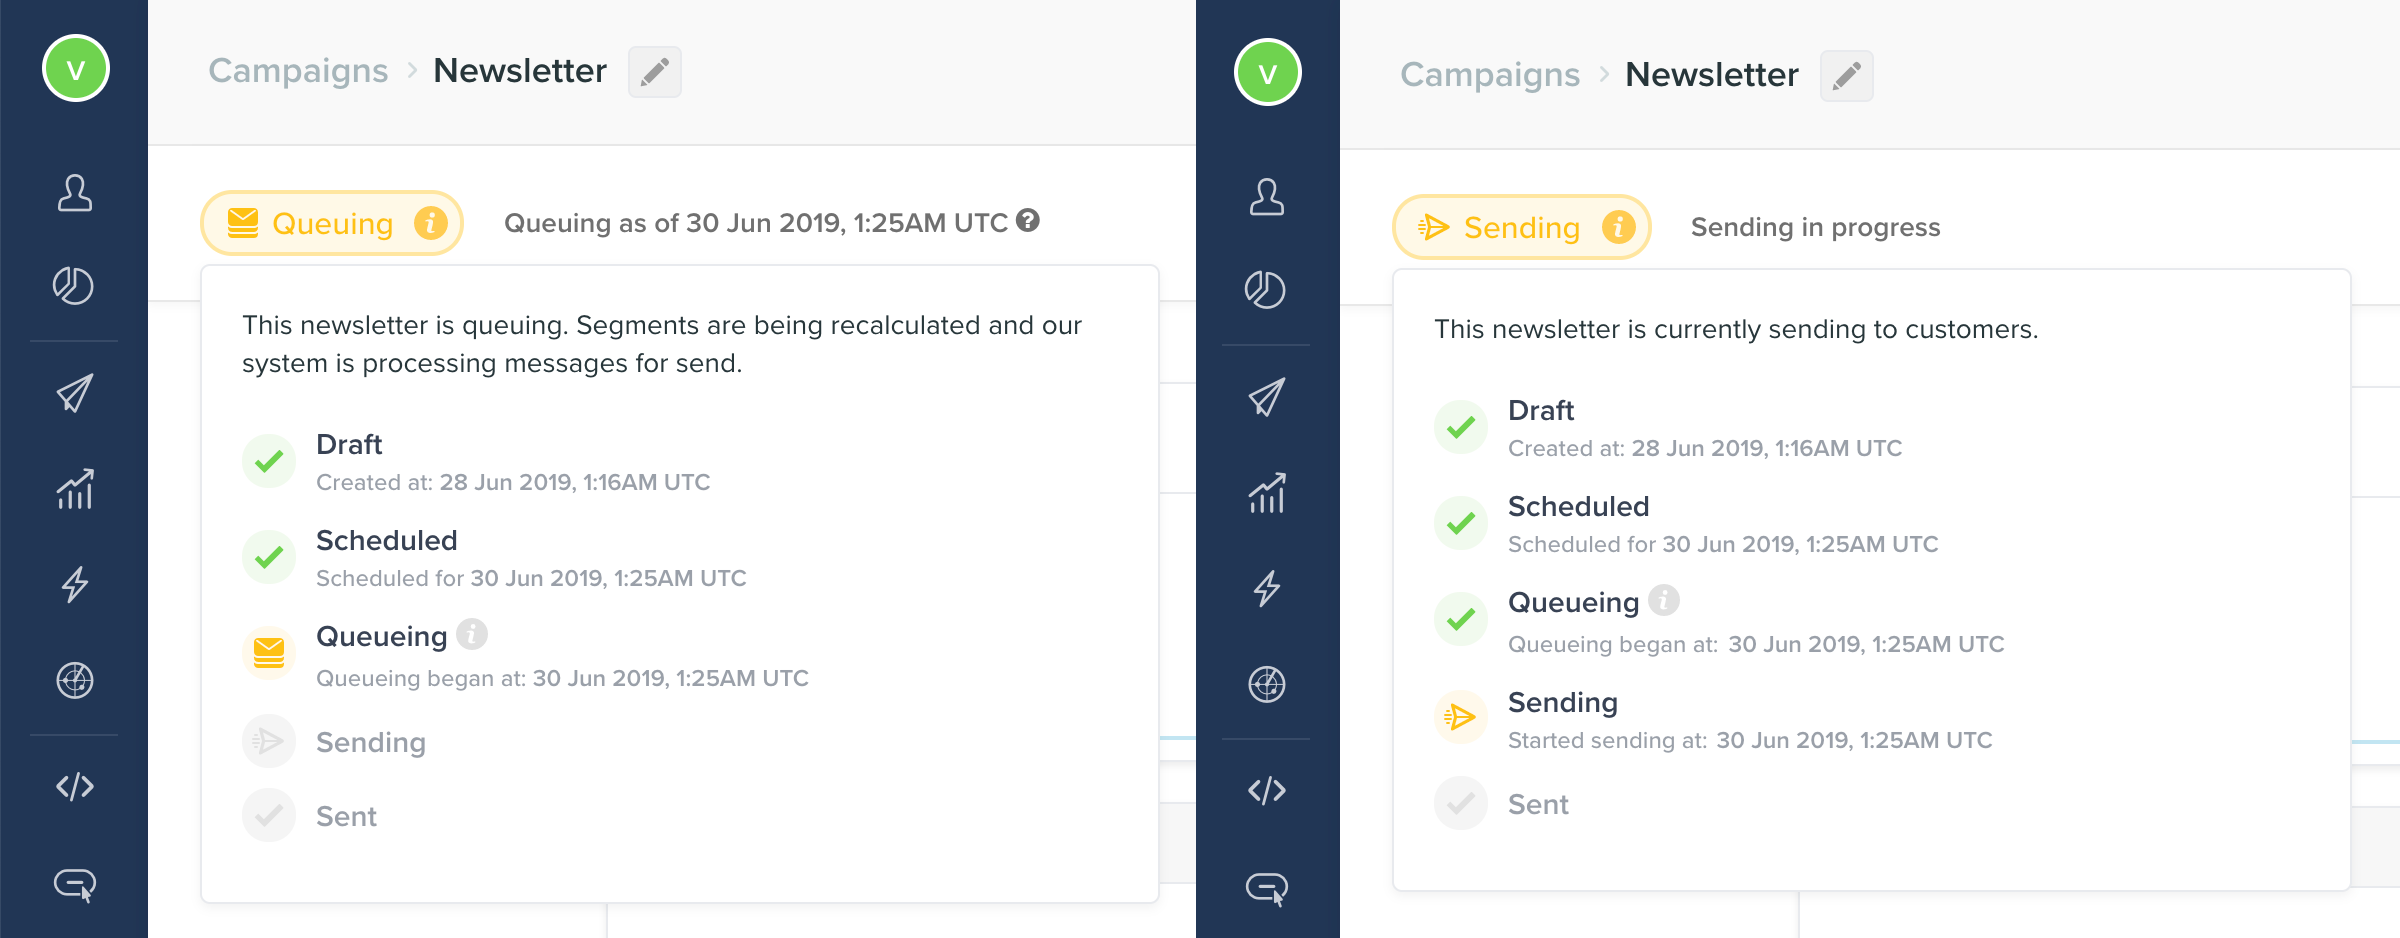Open radar target icon in right sidebar
2400x938 pixels.
[x=1267, y=685]
